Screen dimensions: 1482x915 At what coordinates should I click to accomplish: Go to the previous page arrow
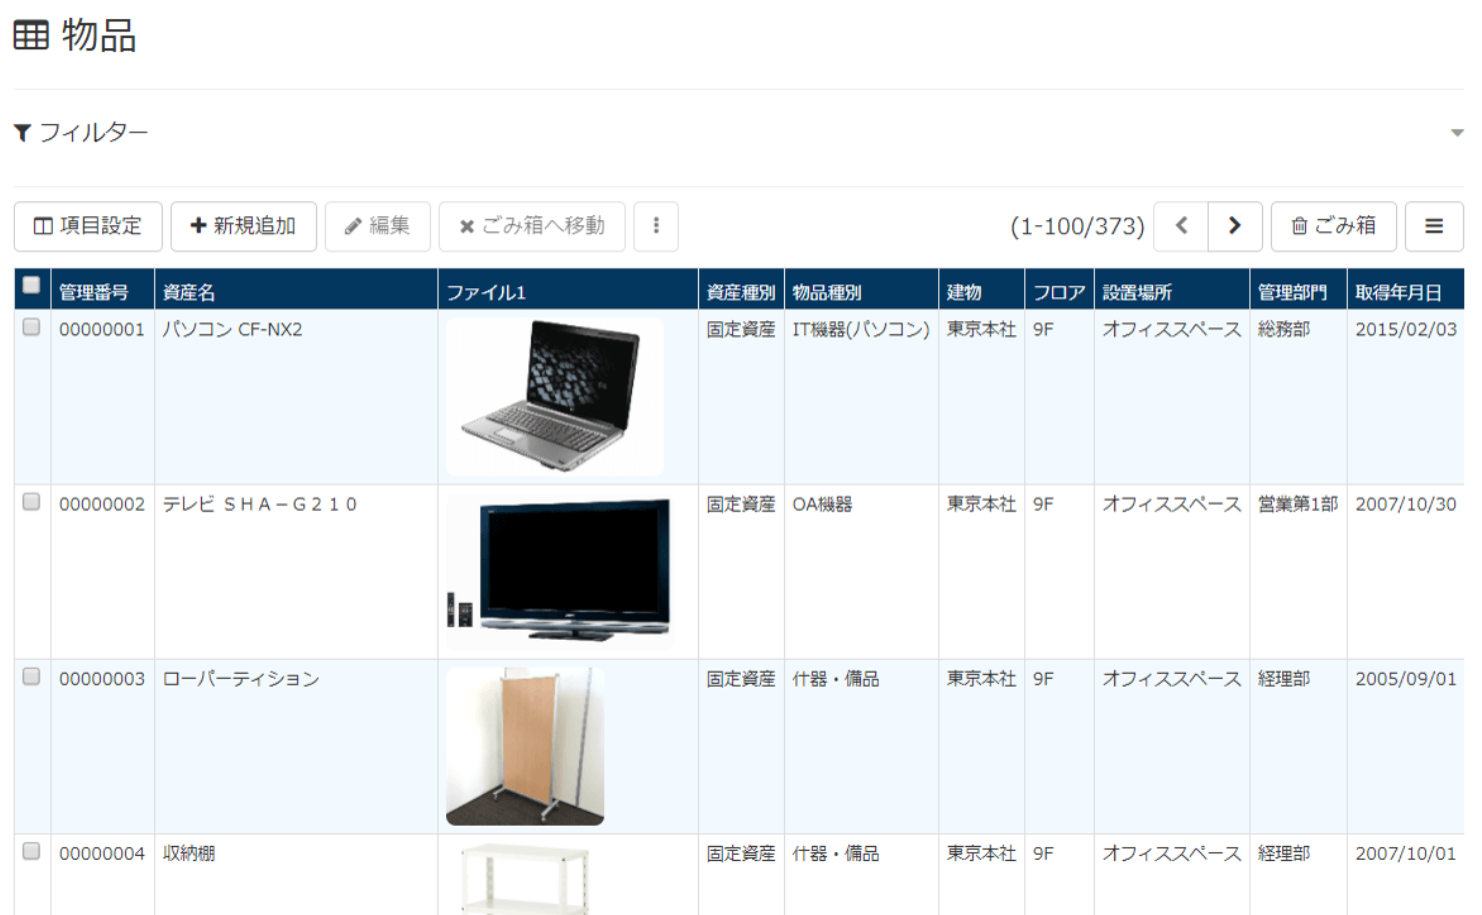(1181, 226)
